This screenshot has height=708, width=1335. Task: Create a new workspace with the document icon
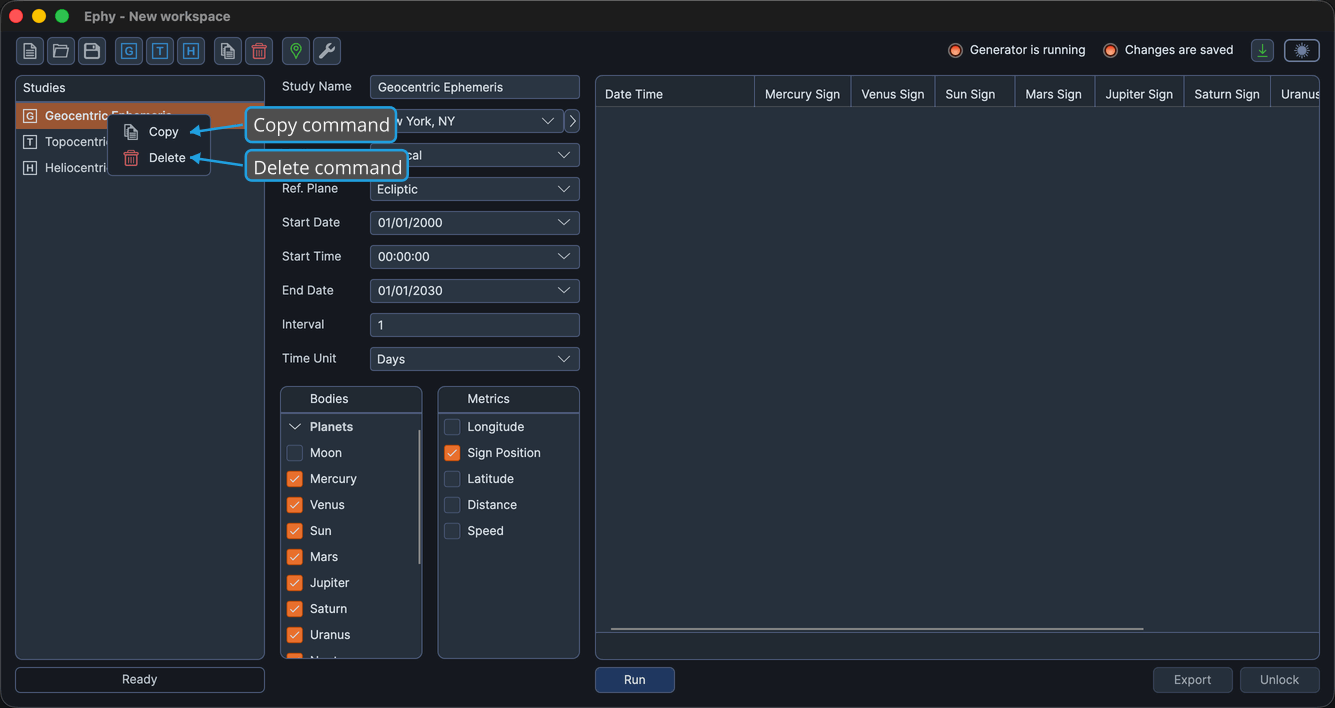coord(30,51)
